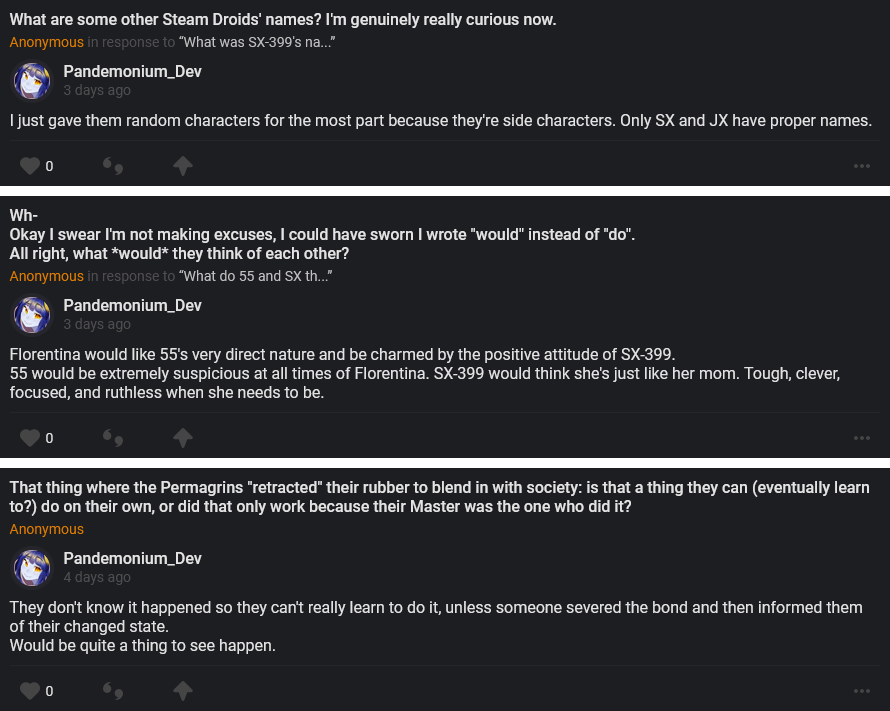The image size is (890, 711).
Task: Click Anonymous asker under Permagrins question
Action: 47,529
